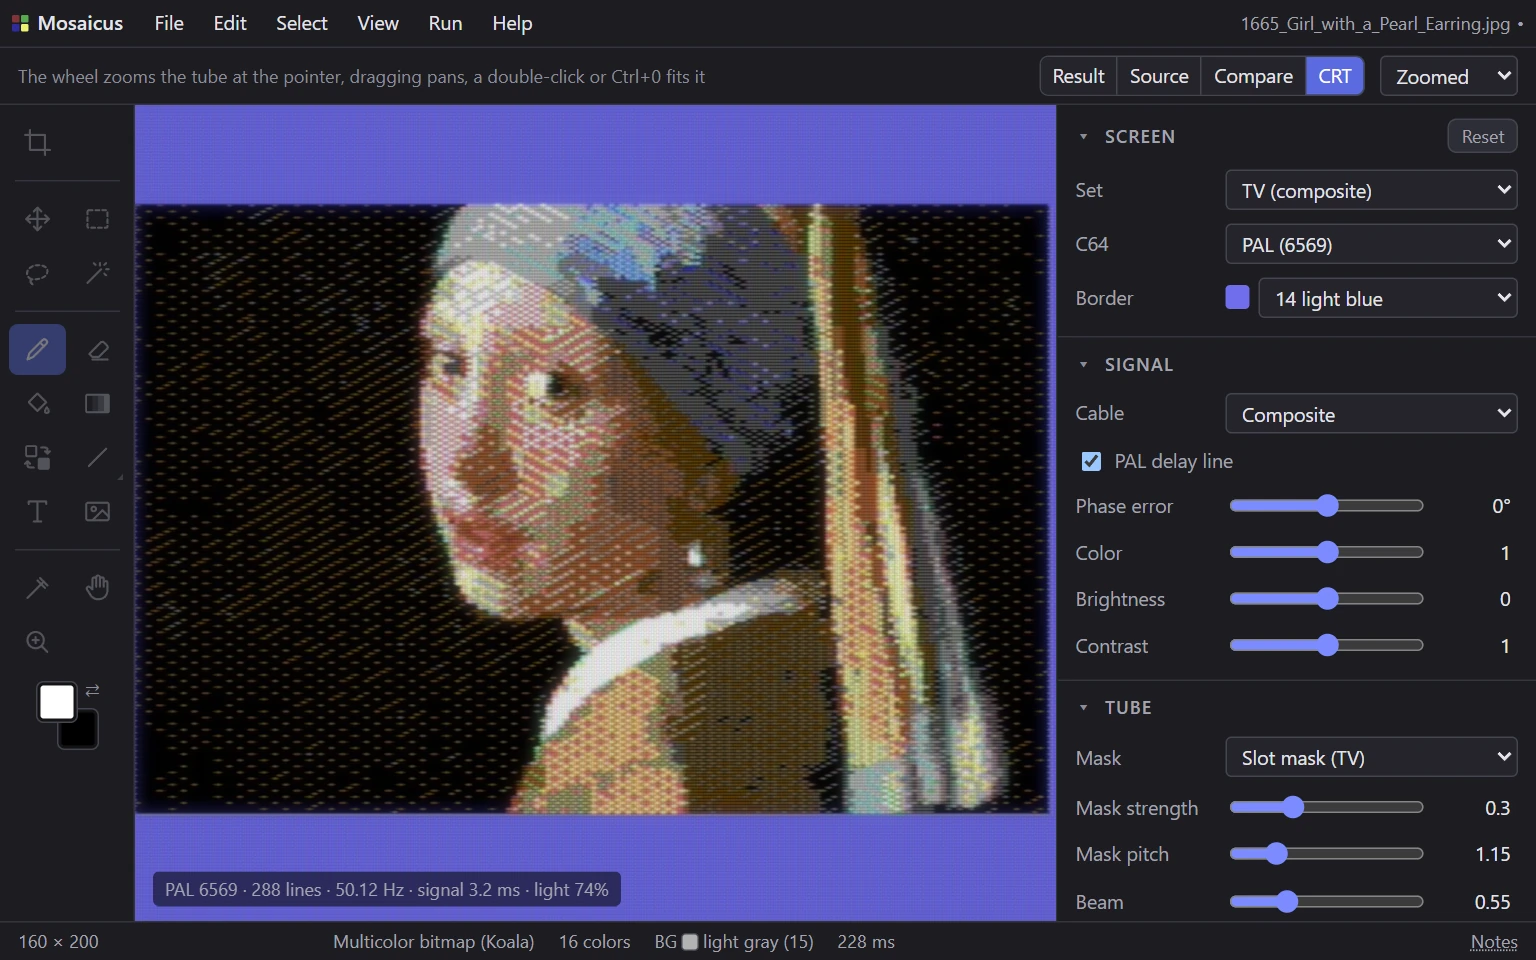Collapse the SCREEN section
1536x960 pixels.
tap(1083, 137)
